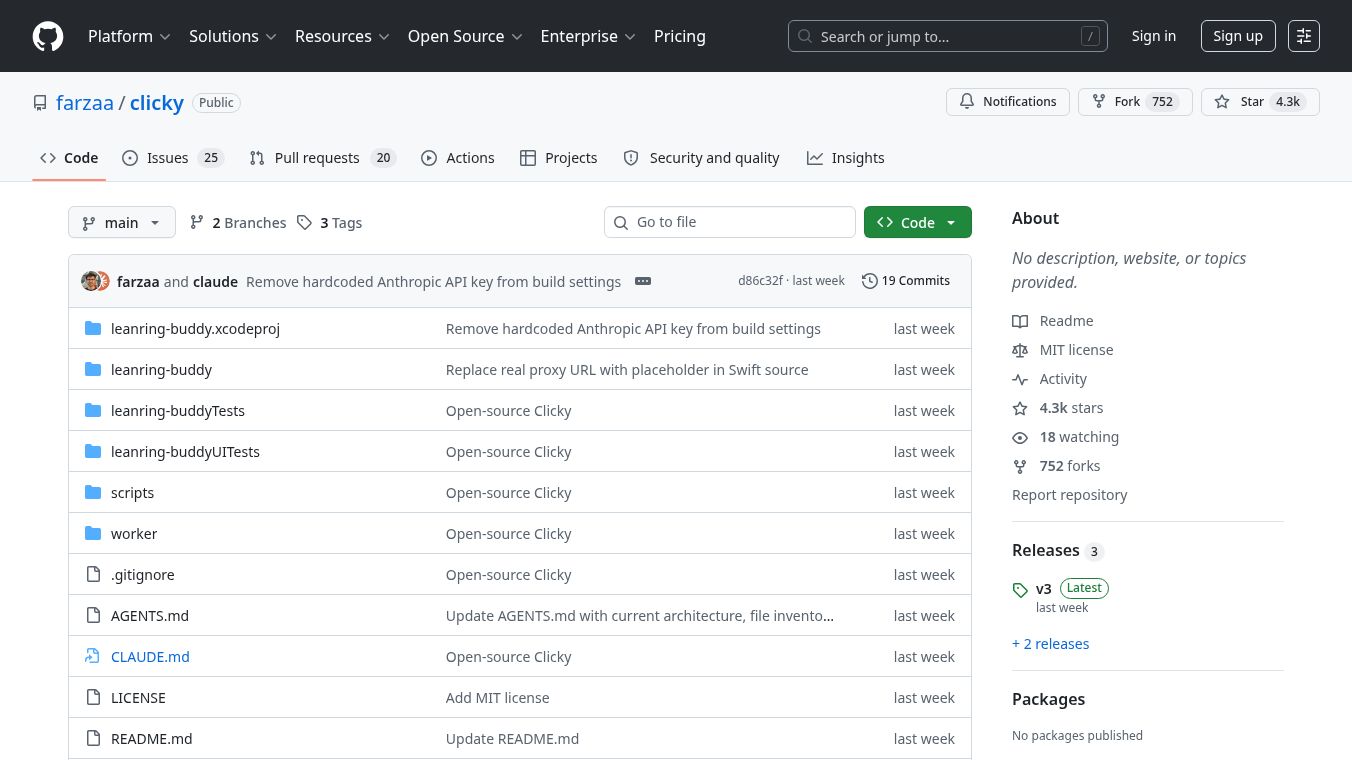The width and height of the screenshot is (1352, 760).
Task: Open the Platform menu in header
Action: 129,36
